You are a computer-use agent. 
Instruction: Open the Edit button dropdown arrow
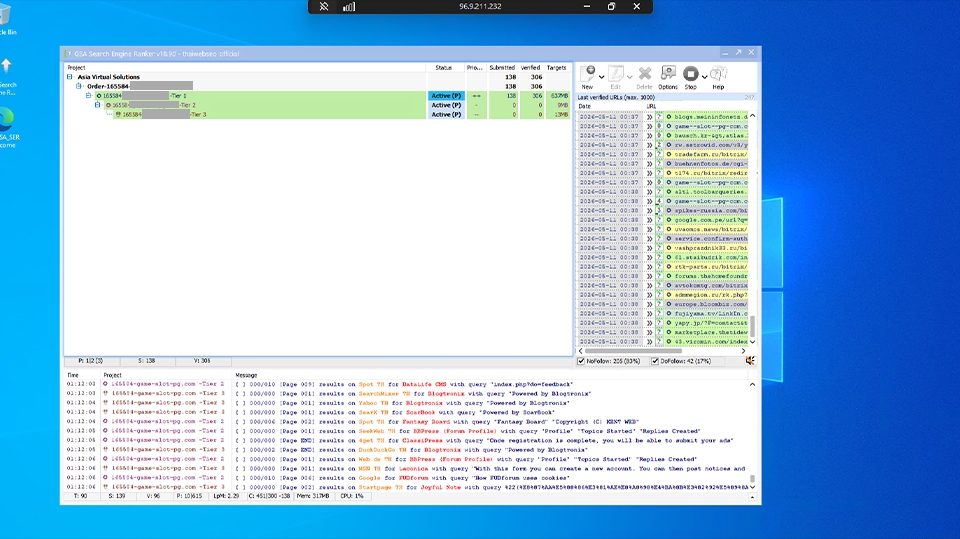[x=629, y=77]
